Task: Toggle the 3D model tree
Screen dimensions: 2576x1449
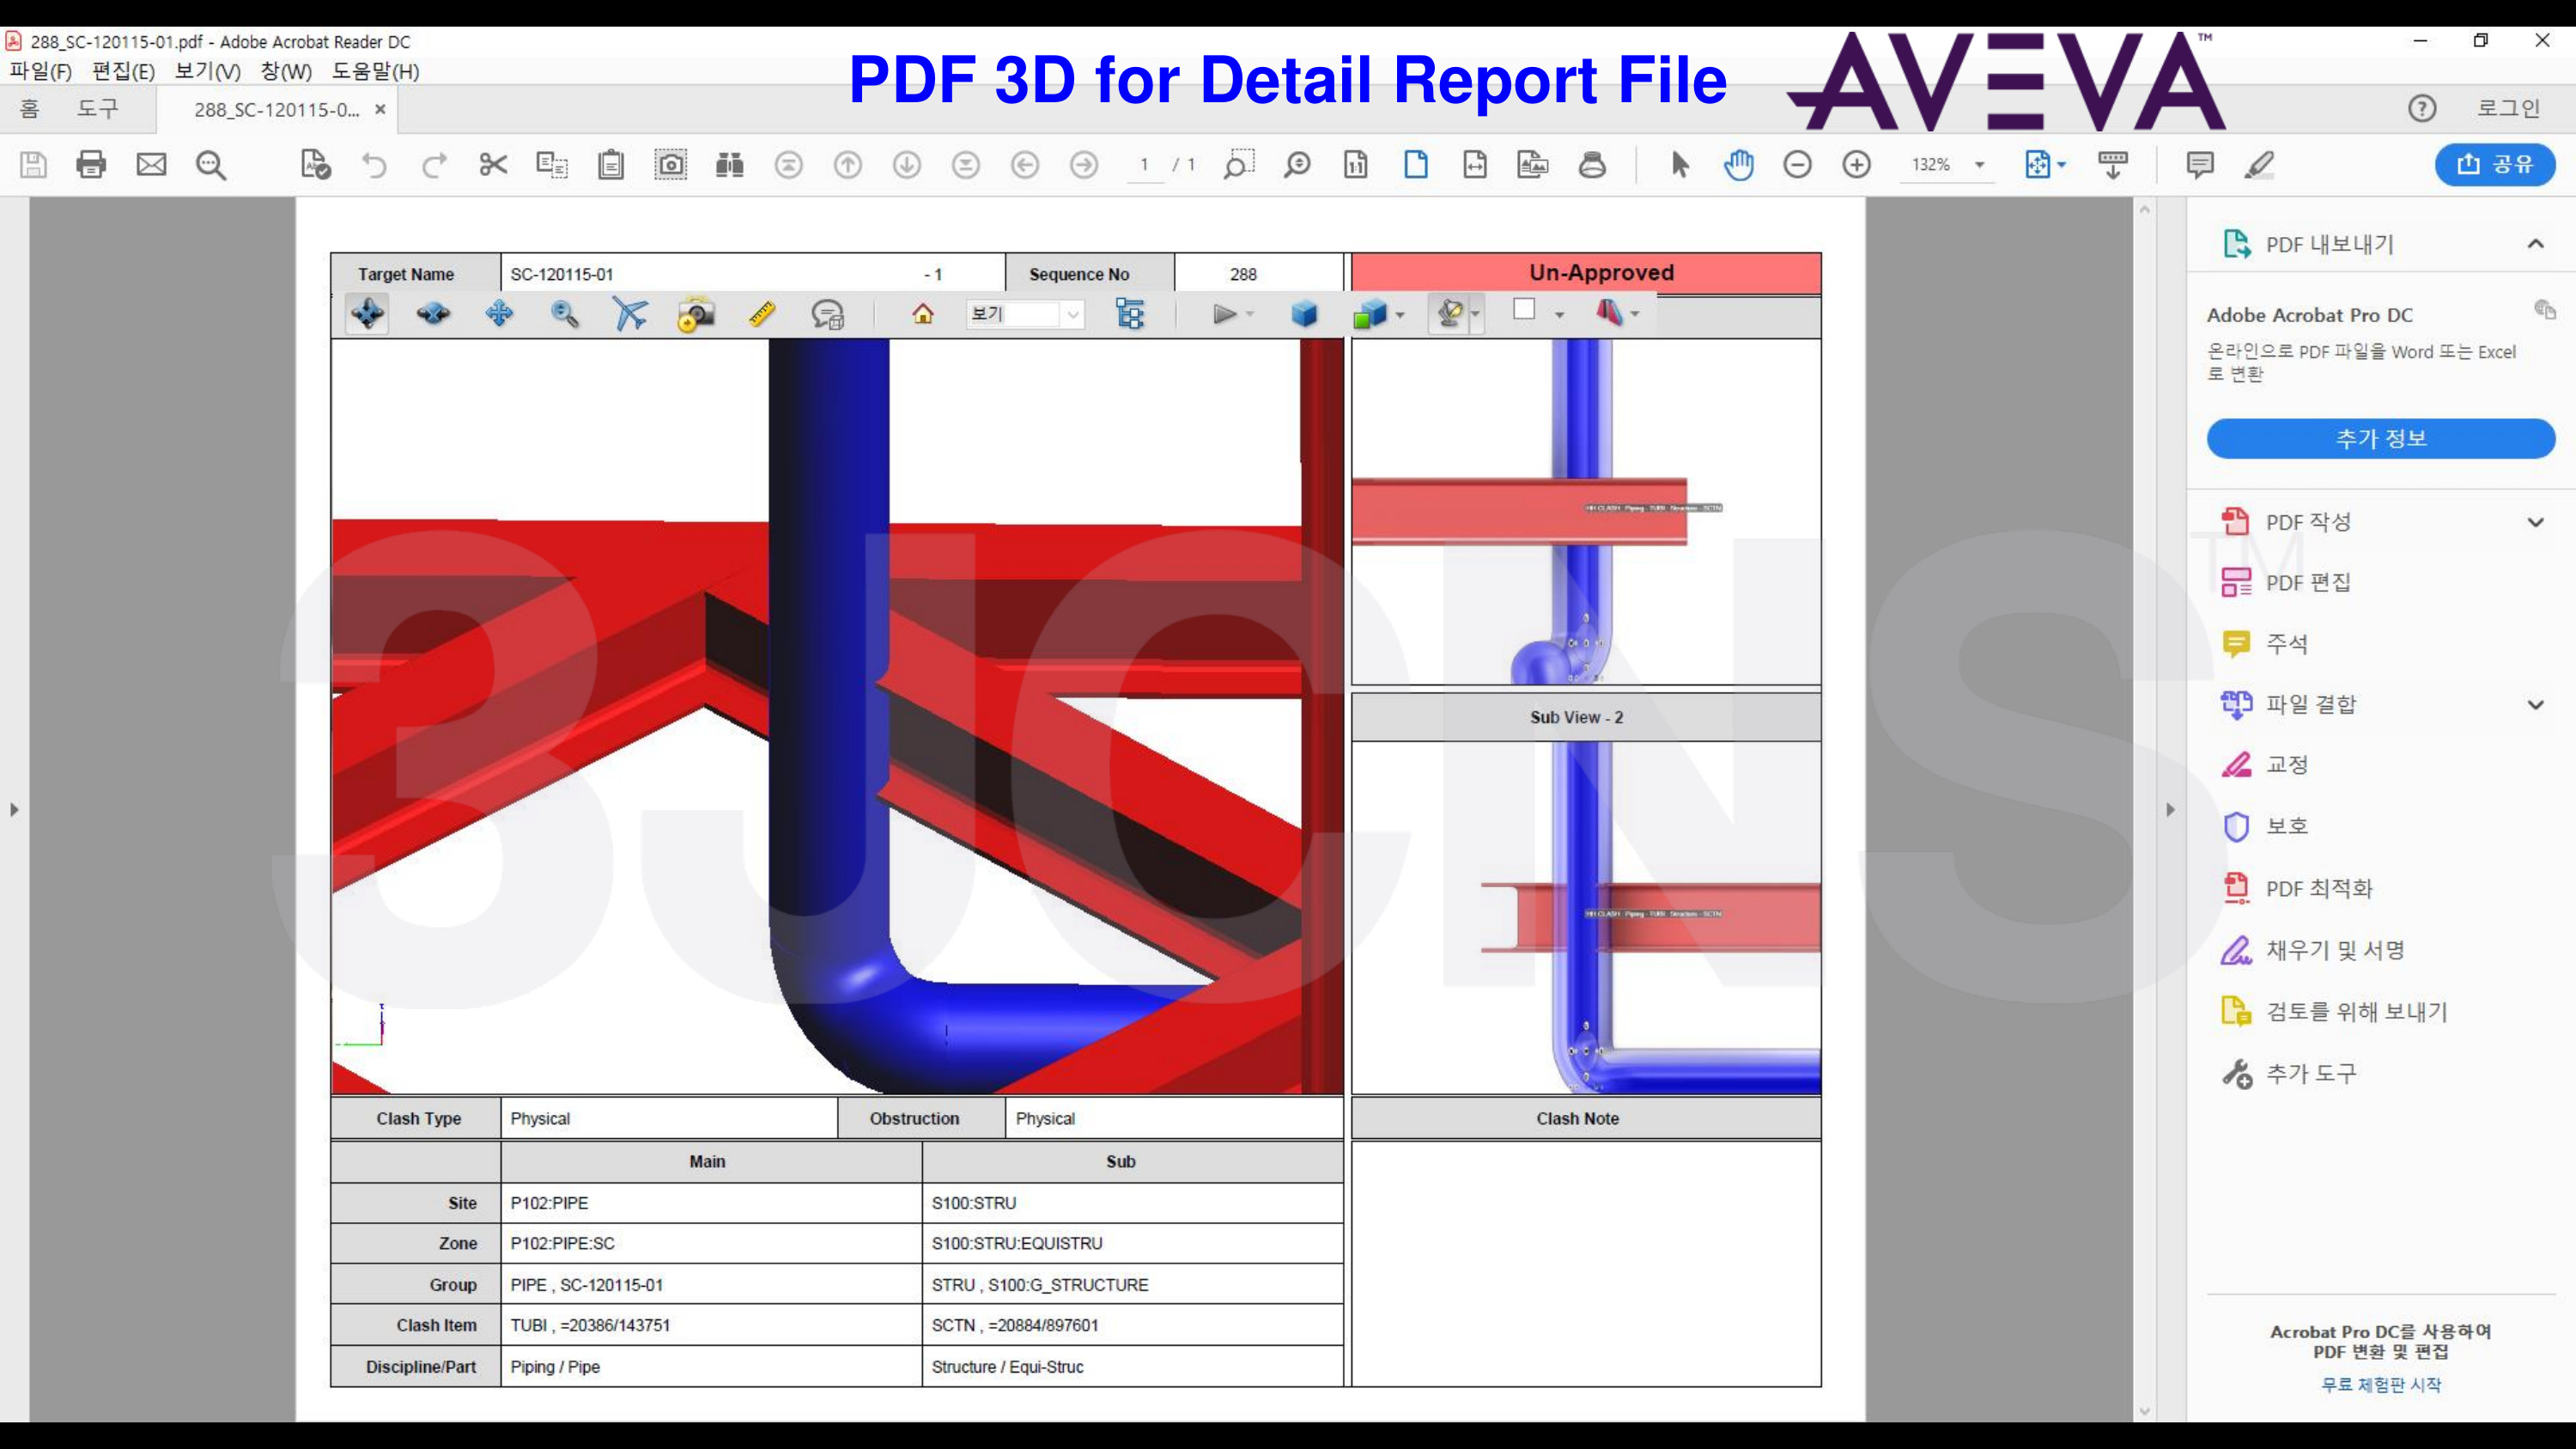Action: [1130, 314]
